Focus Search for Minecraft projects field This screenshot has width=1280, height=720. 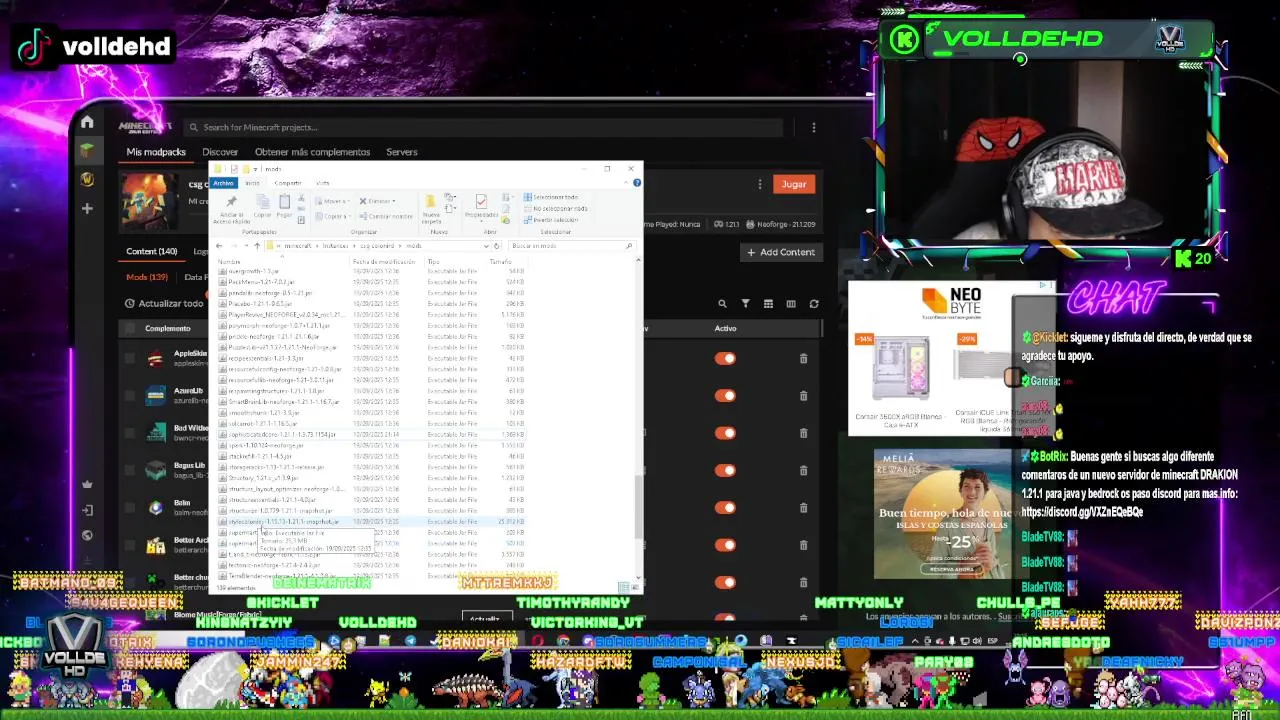pos(483,127)
